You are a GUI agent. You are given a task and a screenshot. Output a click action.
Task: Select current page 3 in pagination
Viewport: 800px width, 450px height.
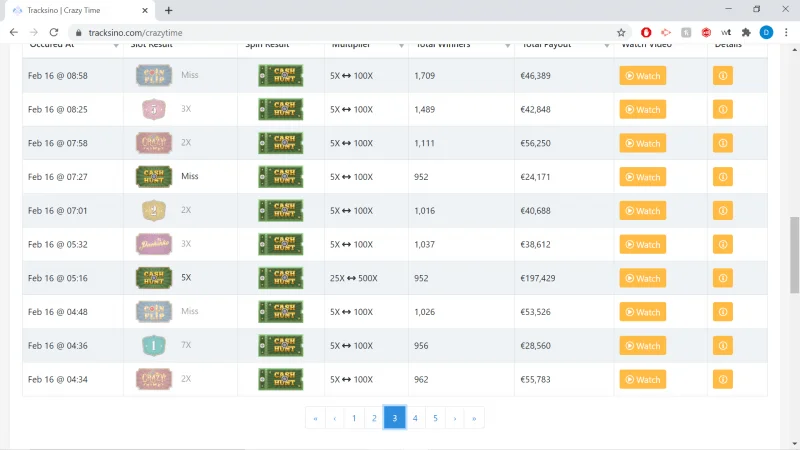tap(394, 418)
